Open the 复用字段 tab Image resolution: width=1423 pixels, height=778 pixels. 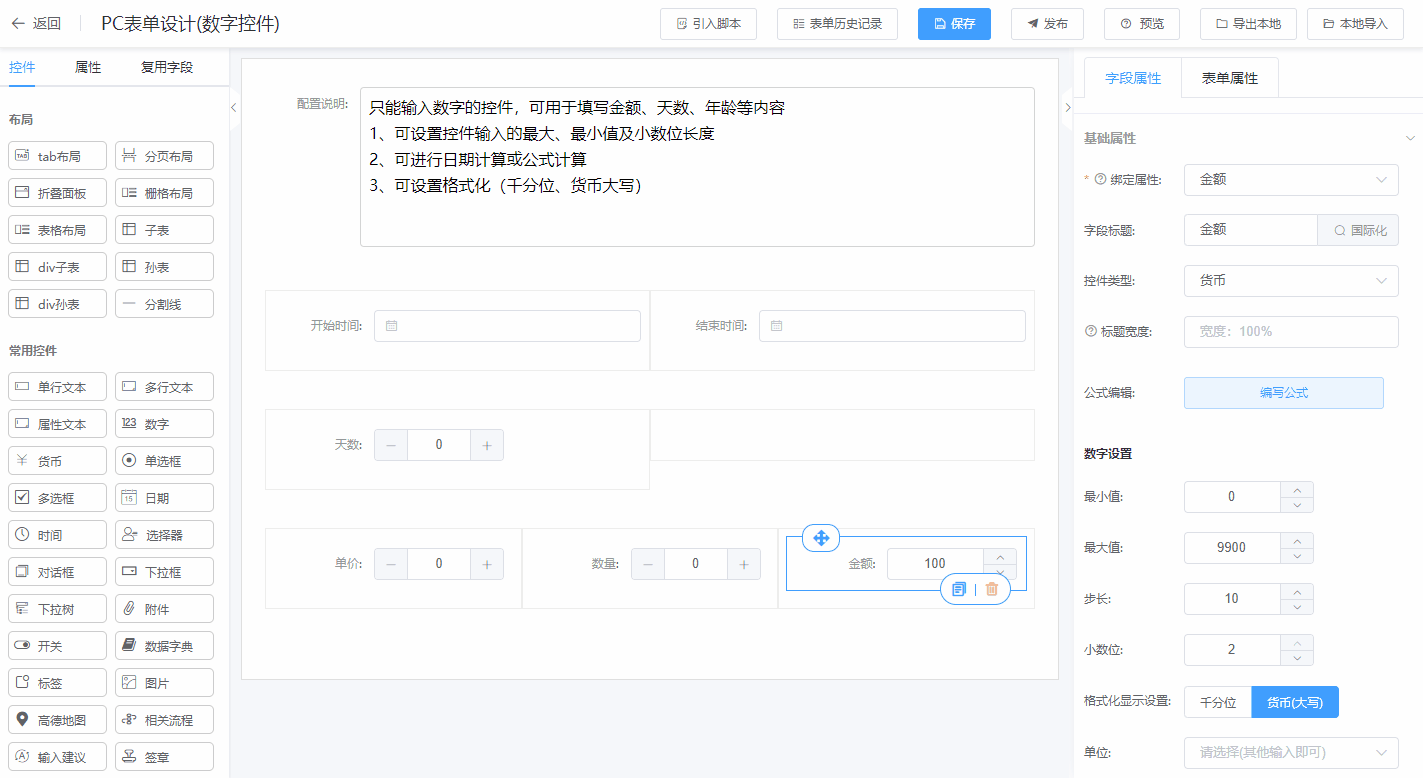click(166, 68)
